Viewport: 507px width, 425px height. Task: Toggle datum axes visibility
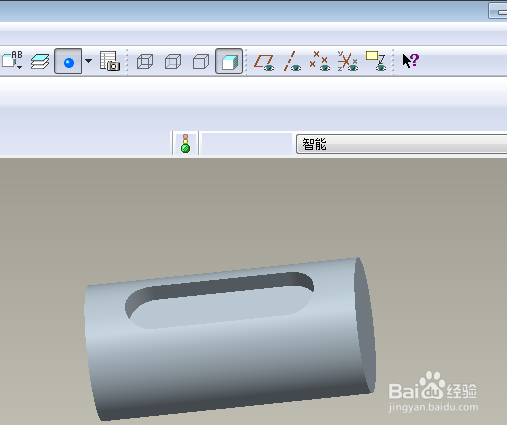tap(292, 61)
